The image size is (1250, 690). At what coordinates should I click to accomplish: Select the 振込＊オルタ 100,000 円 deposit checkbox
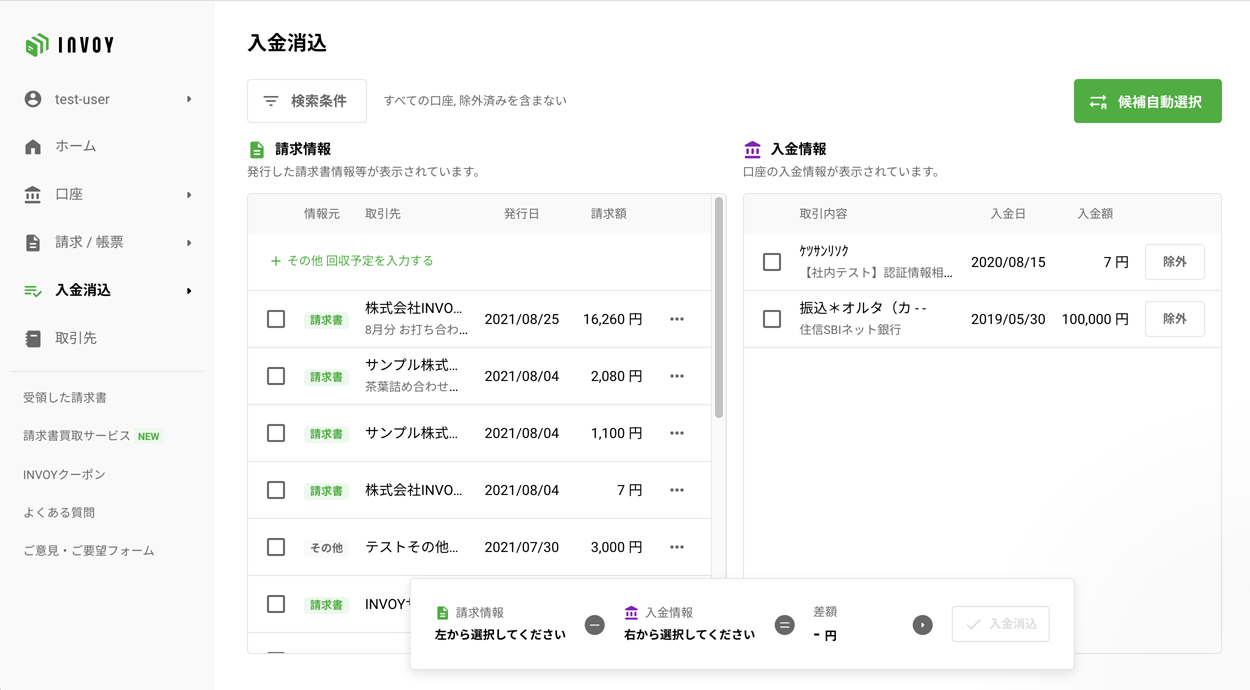pos(772,319)
